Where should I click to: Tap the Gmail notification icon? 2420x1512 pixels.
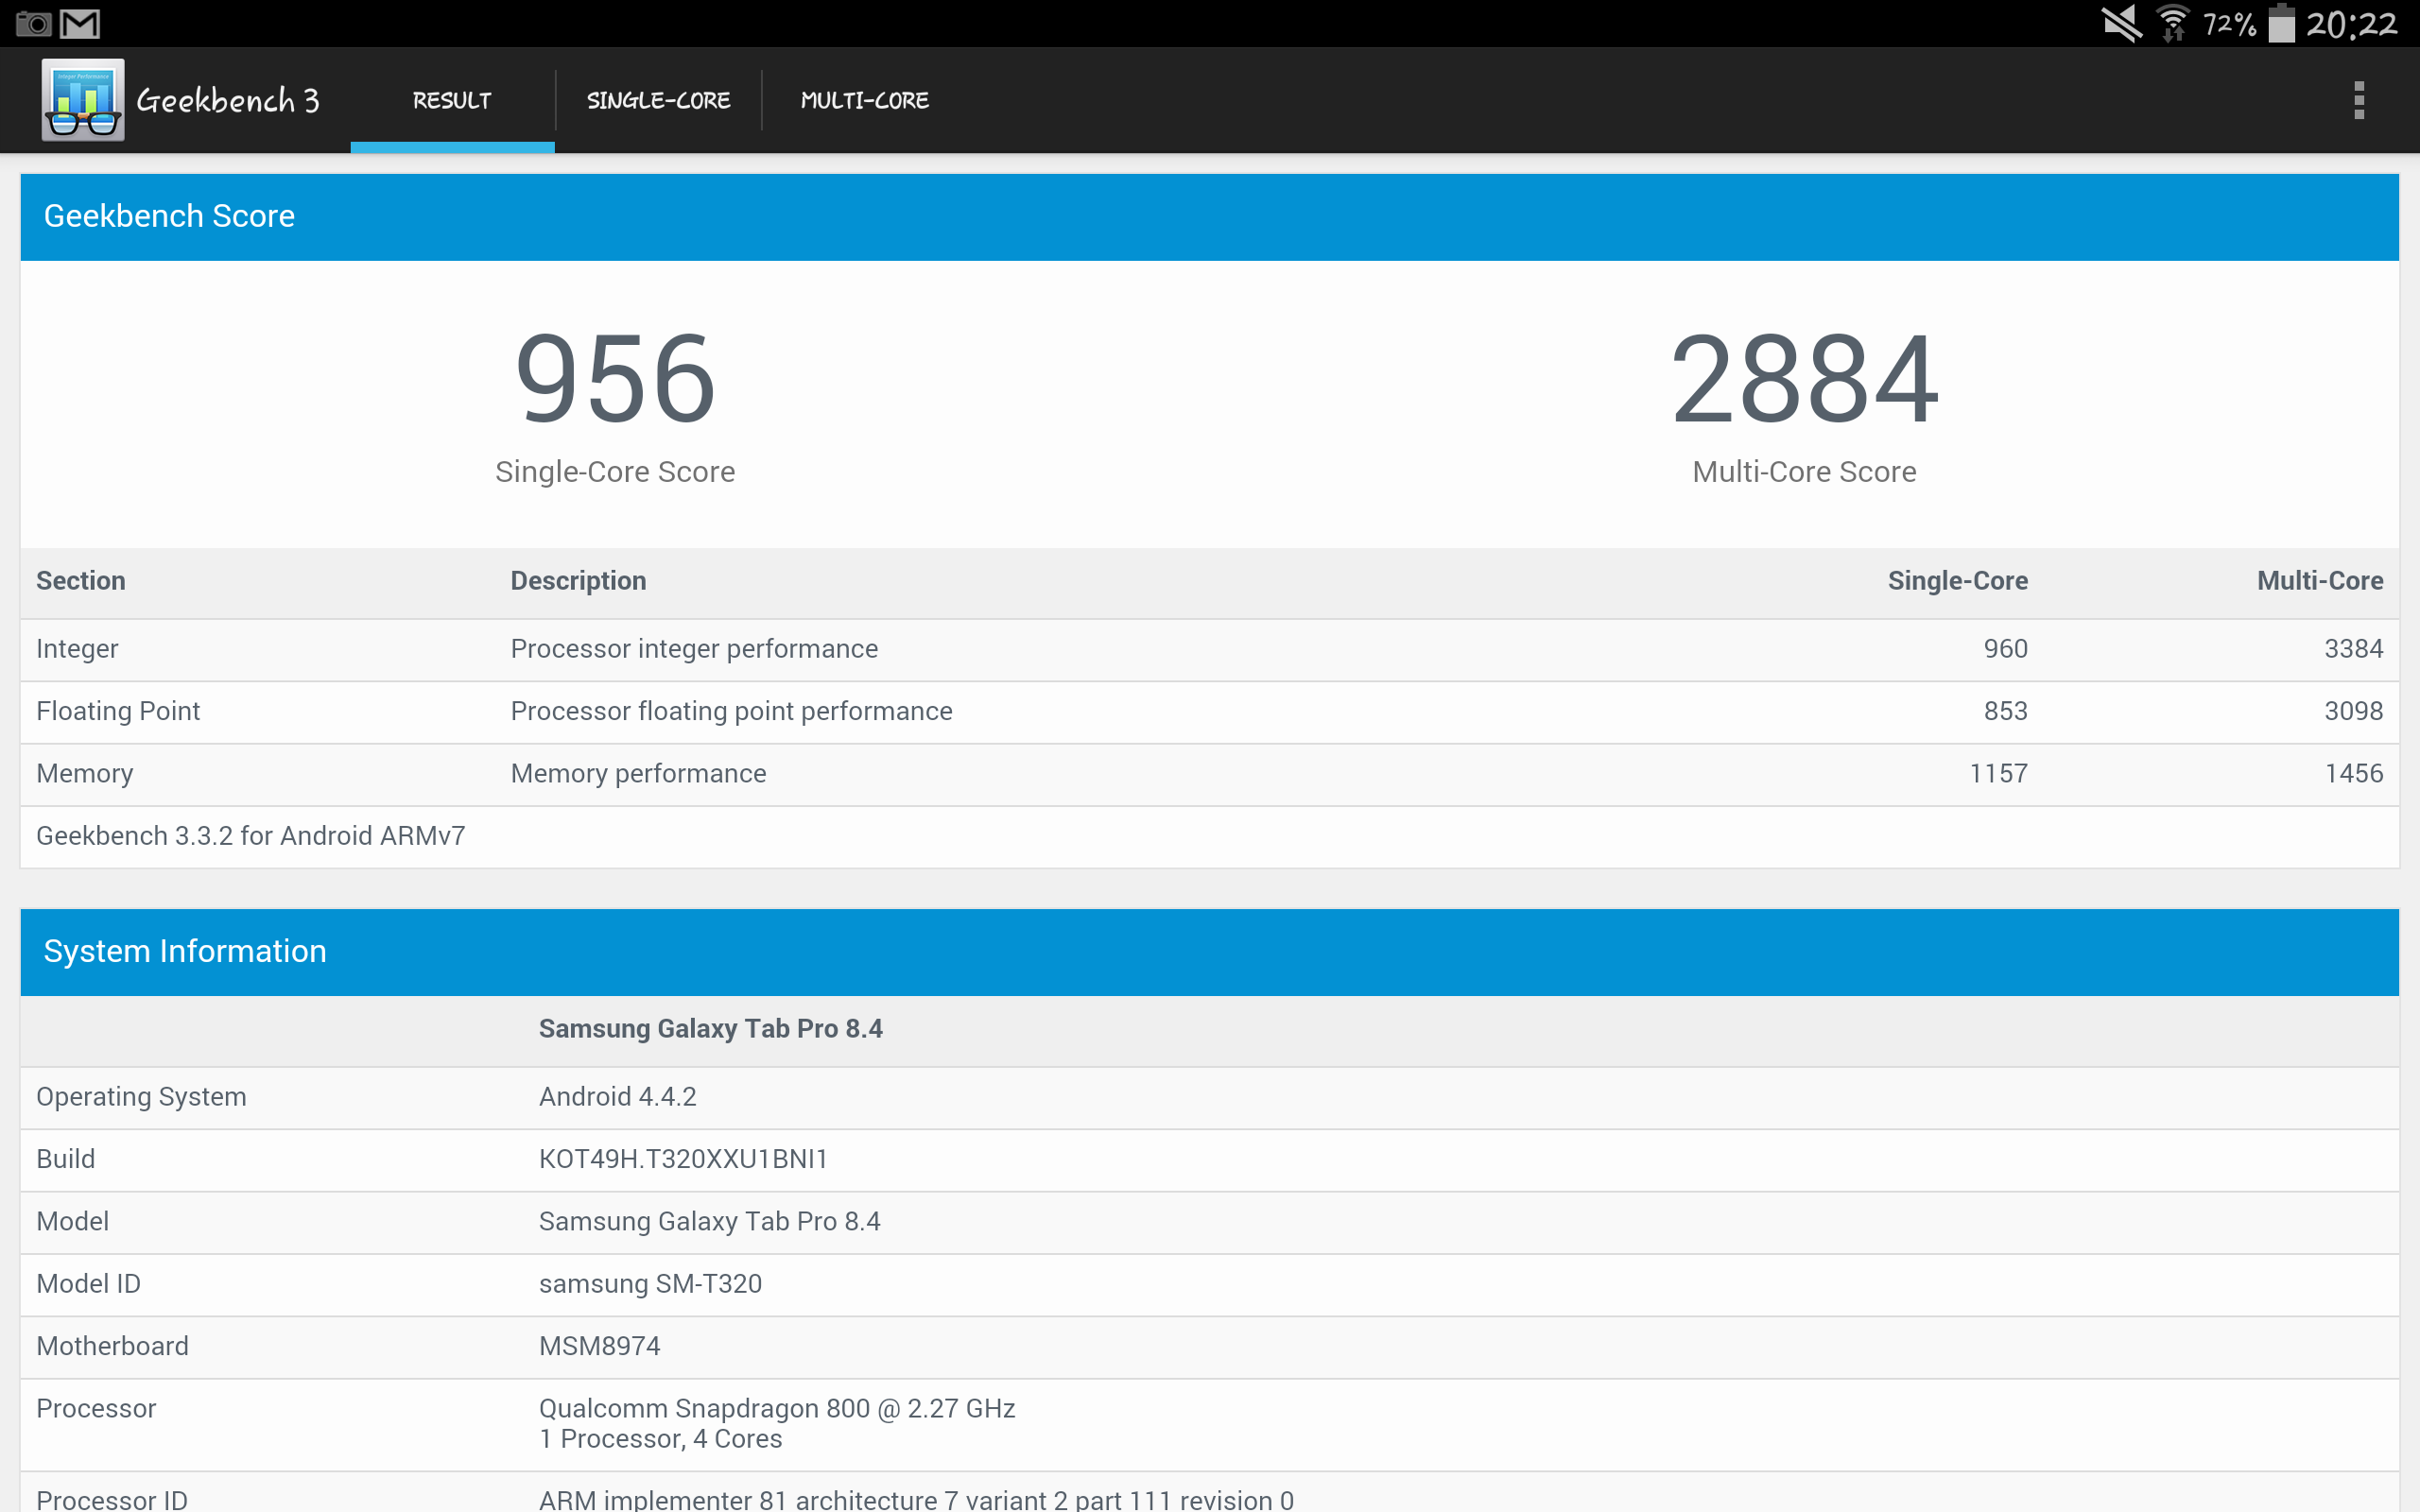80,23
